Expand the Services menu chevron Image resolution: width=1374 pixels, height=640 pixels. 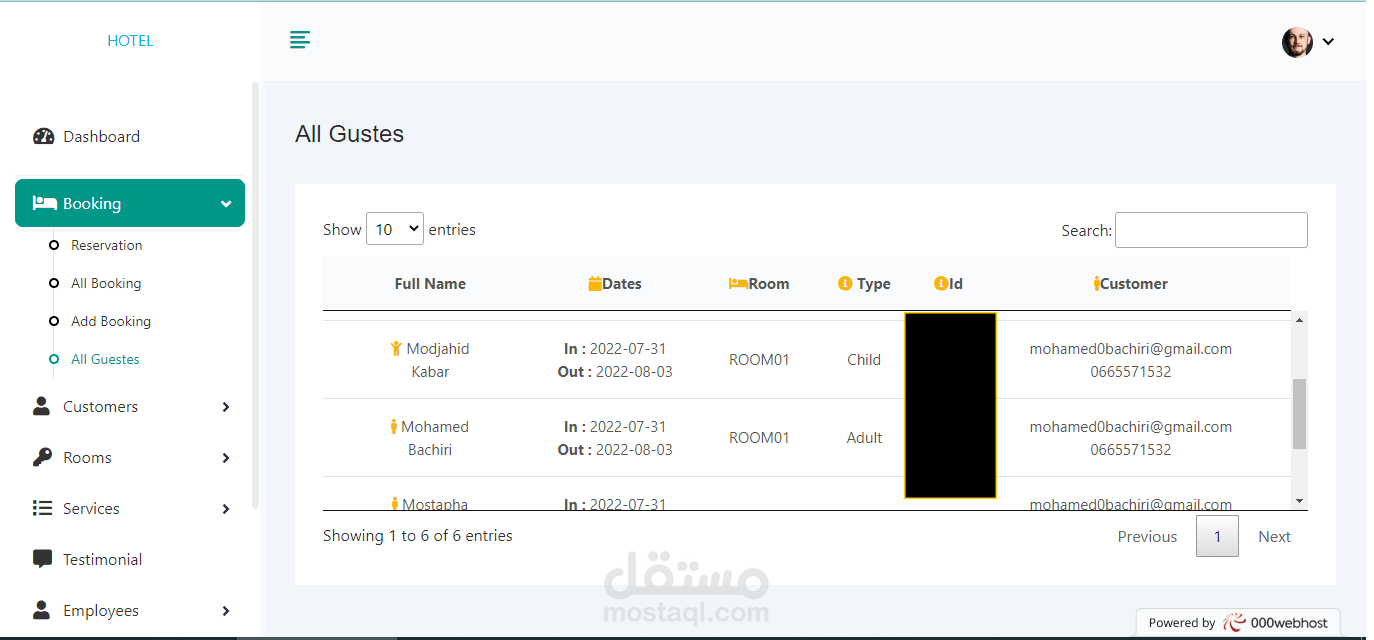click(226, 509)
